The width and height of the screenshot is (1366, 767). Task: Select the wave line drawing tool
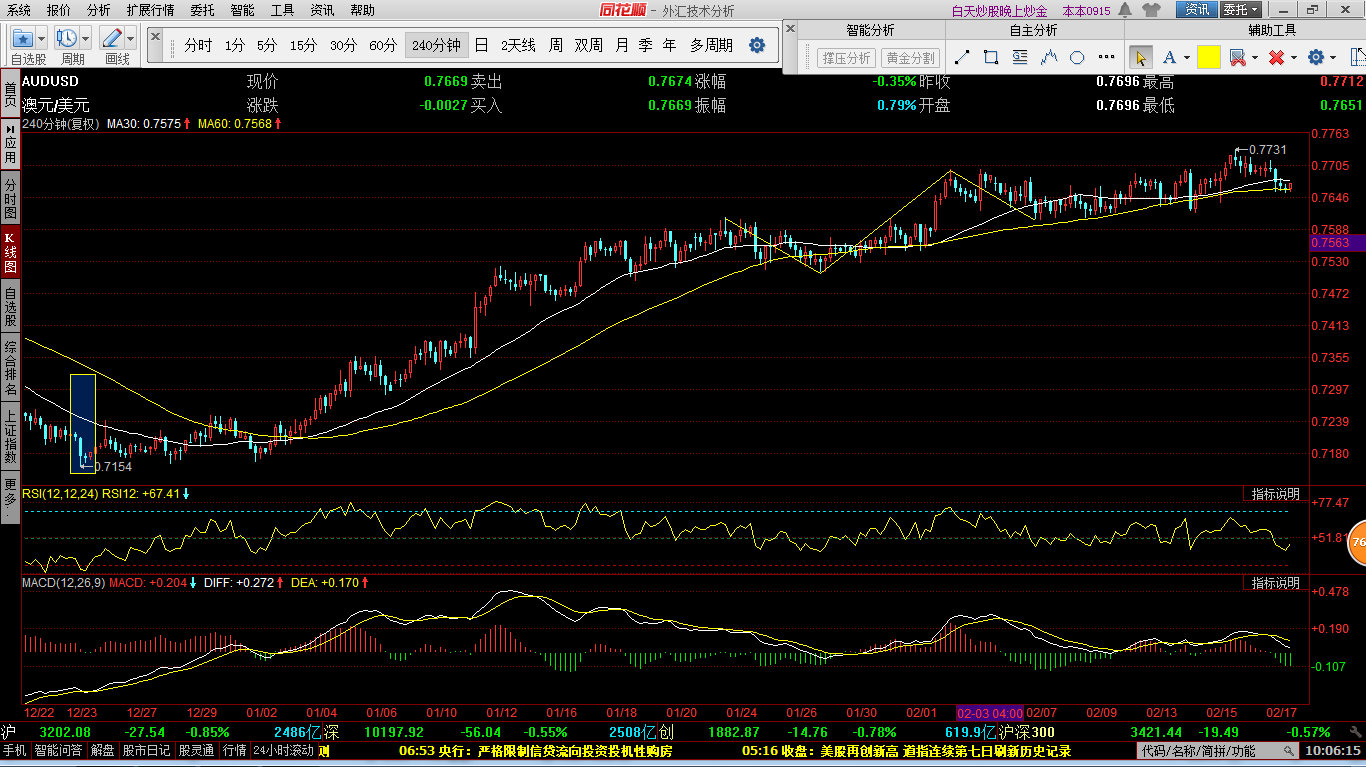click(x=1049, y=58)
